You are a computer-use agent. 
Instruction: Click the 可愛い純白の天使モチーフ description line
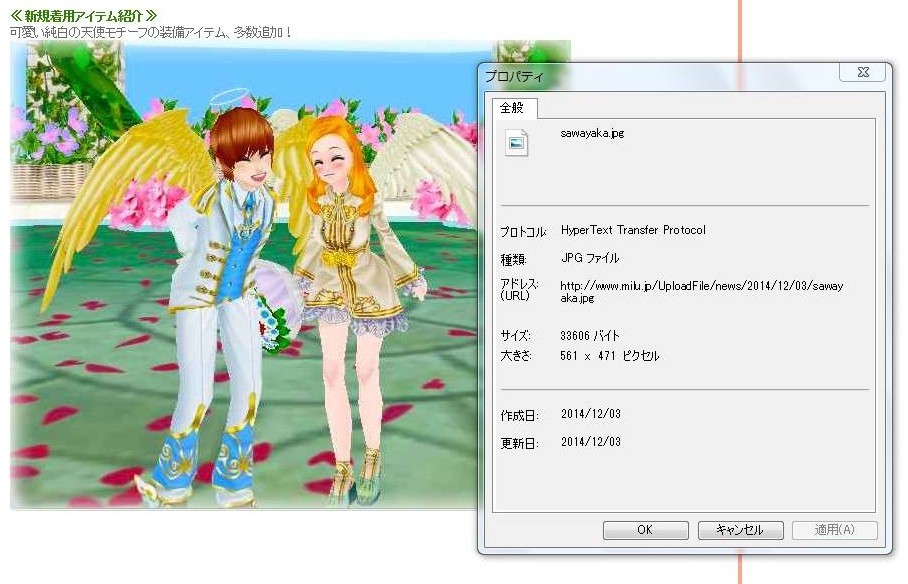151,32
